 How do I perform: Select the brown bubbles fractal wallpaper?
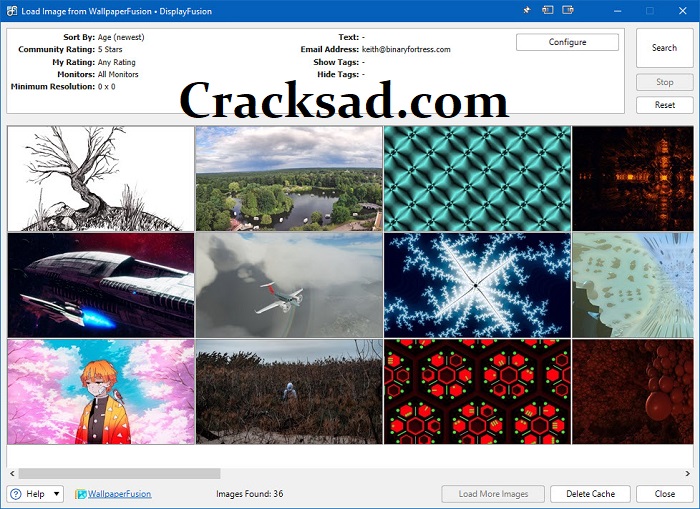click(633, 392)
